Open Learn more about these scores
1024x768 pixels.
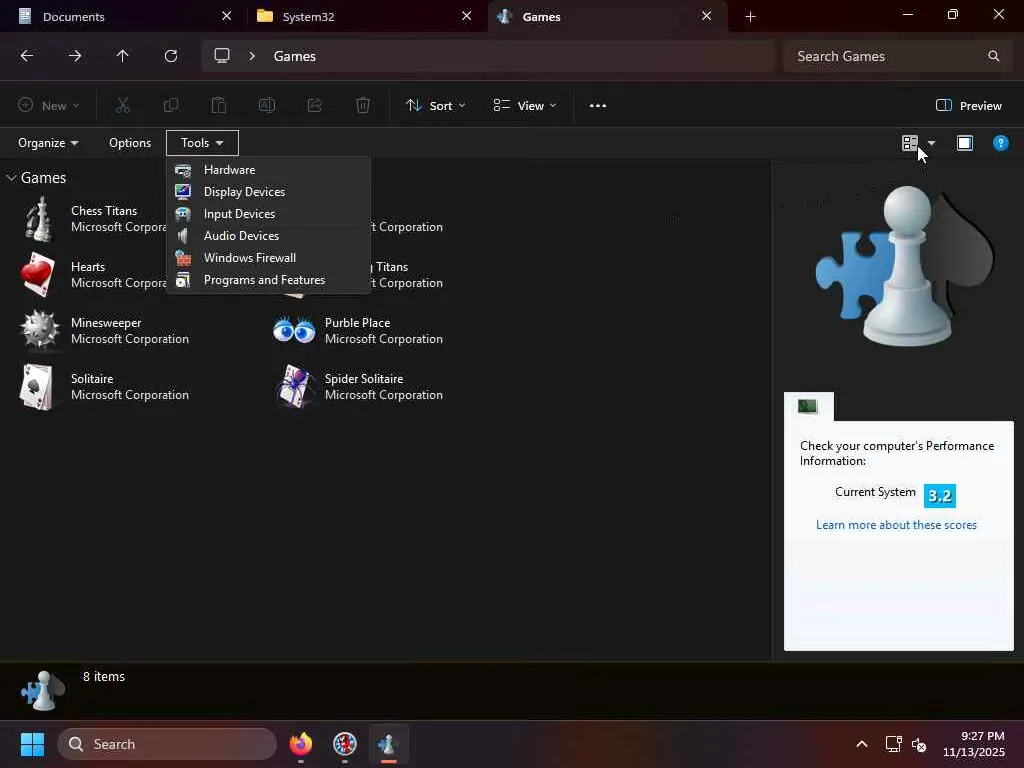point(896,525)
